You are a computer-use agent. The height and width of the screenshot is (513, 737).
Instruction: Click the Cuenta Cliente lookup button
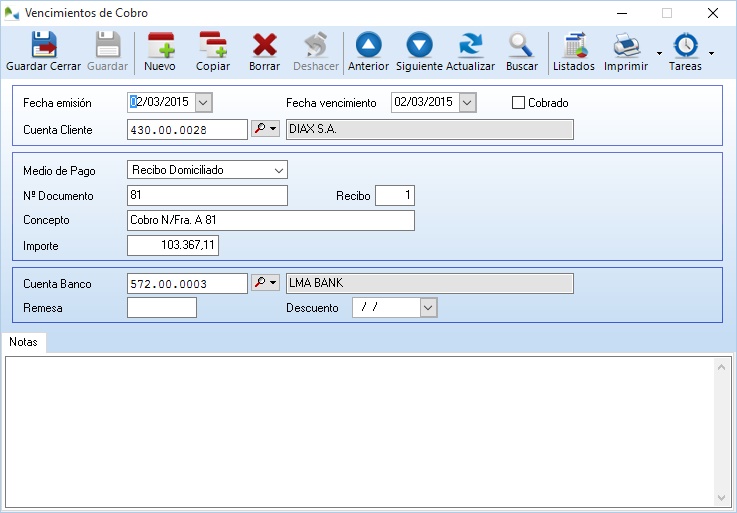265,129
